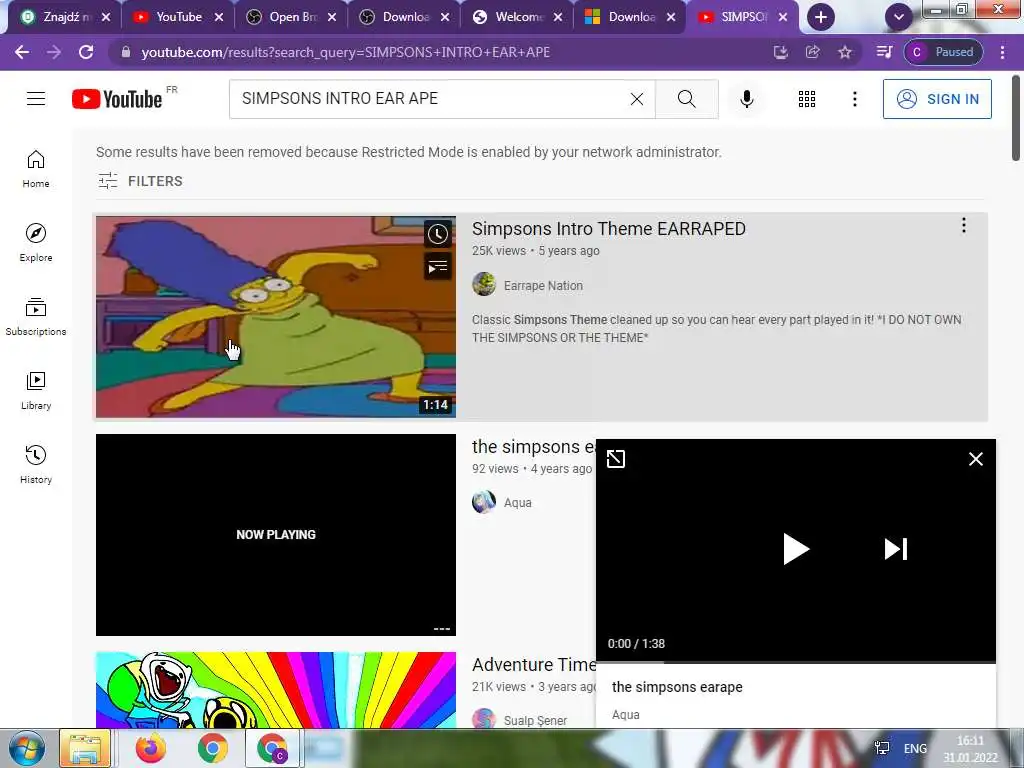1024x768 pixels.
Task: Open the Sualp Şener channel
Action: point(535,720)
